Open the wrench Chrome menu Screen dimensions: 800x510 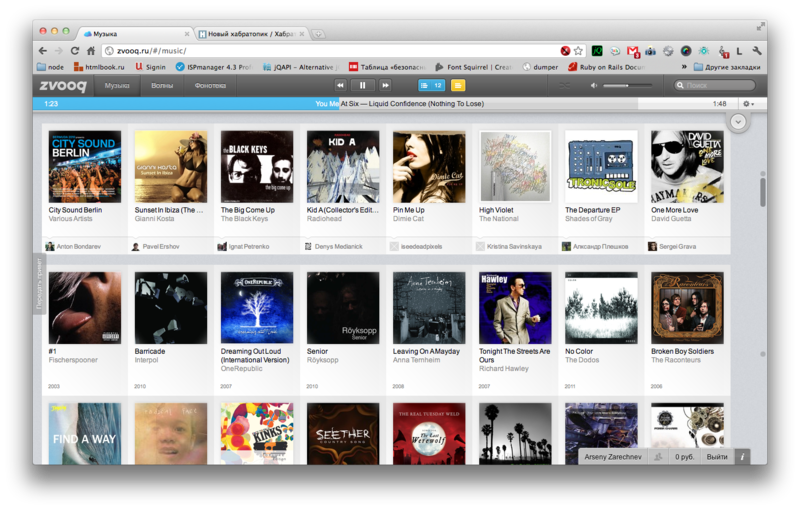tap(757, 50)
